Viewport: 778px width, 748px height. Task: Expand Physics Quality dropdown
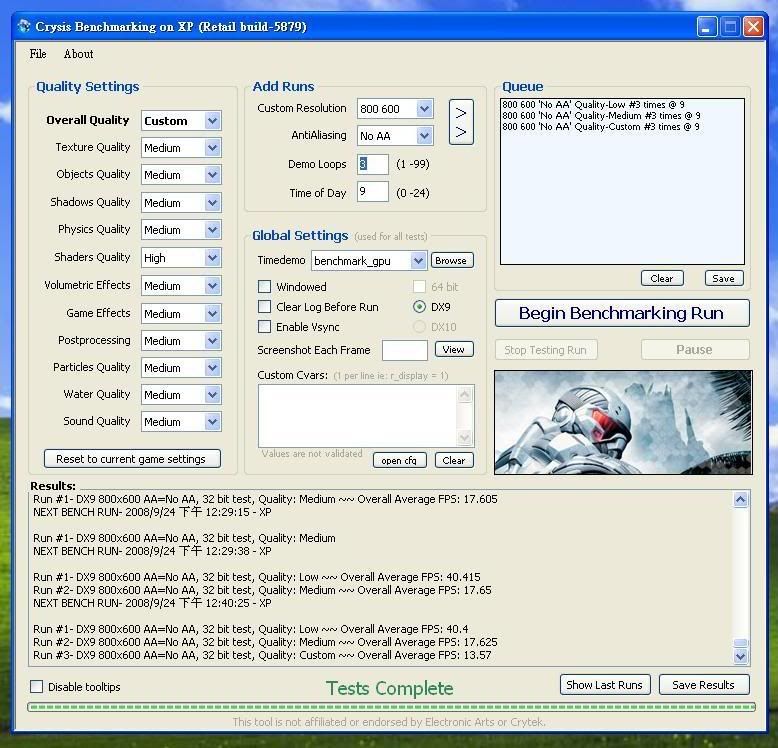[212, 230]
